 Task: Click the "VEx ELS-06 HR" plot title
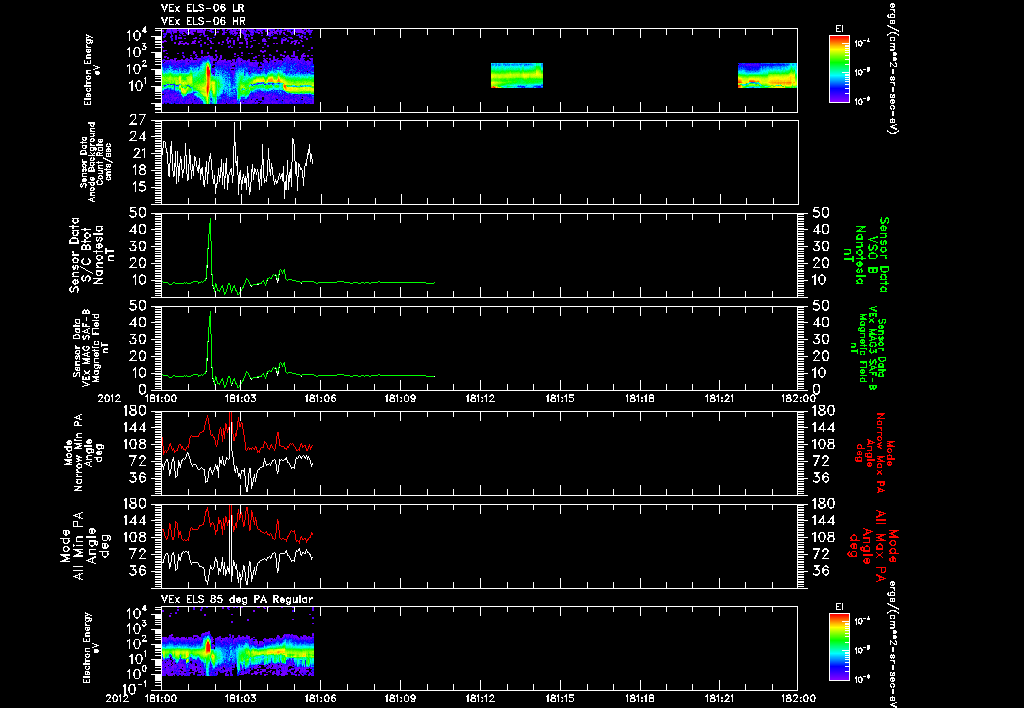tap(202, 22)
